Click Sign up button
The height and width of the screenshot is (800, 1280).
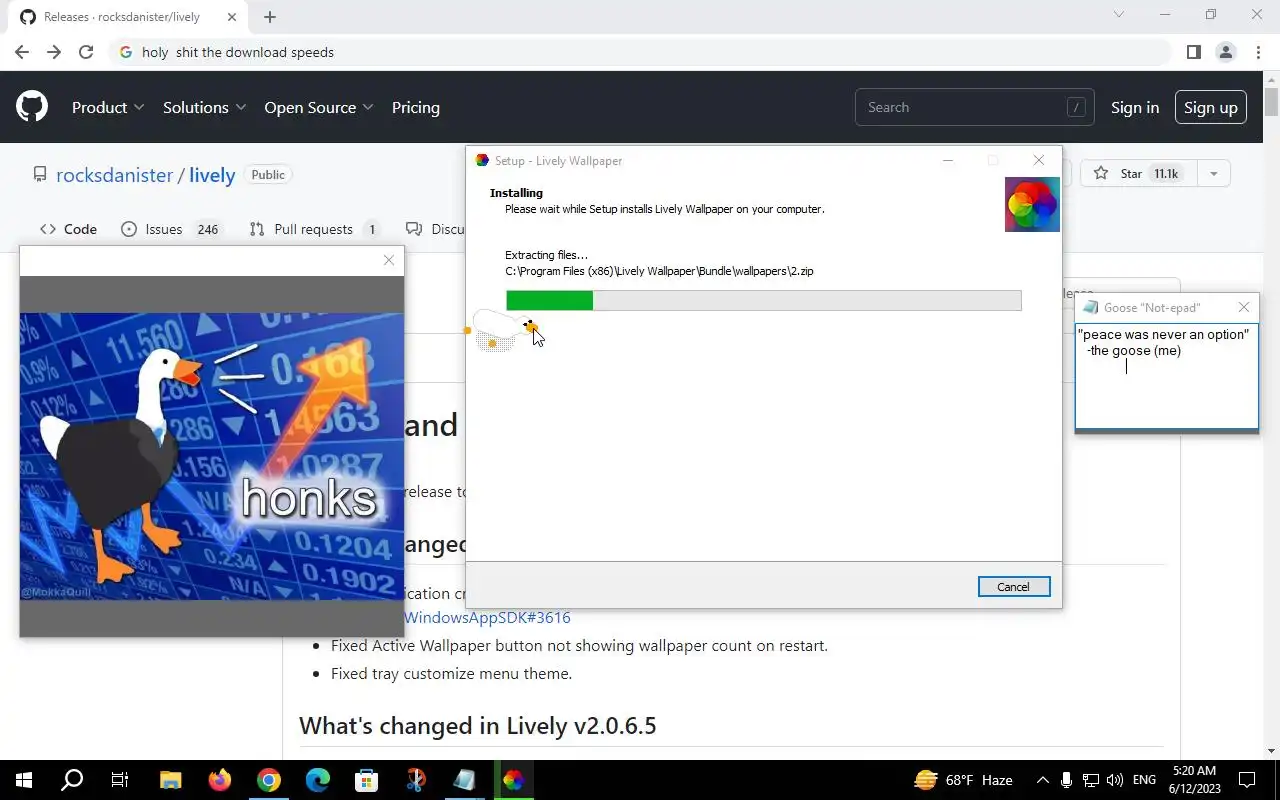point(1211,107)
